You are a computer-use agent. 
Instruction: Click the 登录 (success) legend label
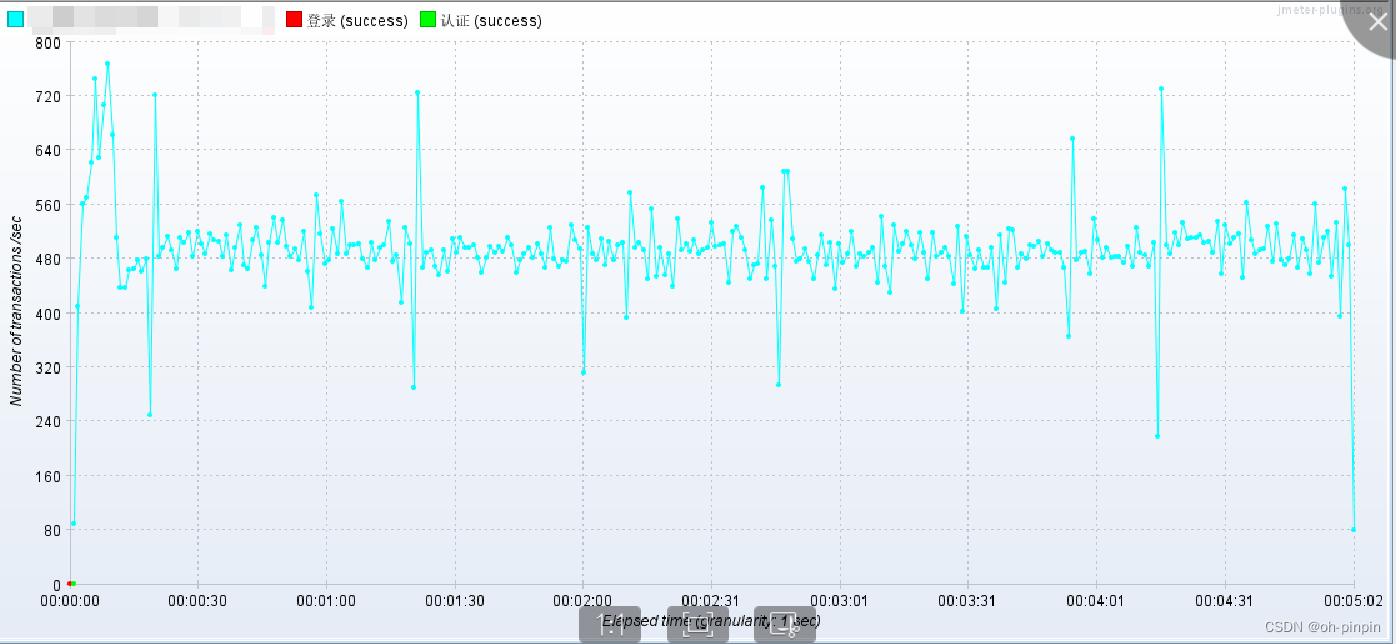(x=357, y=20)
